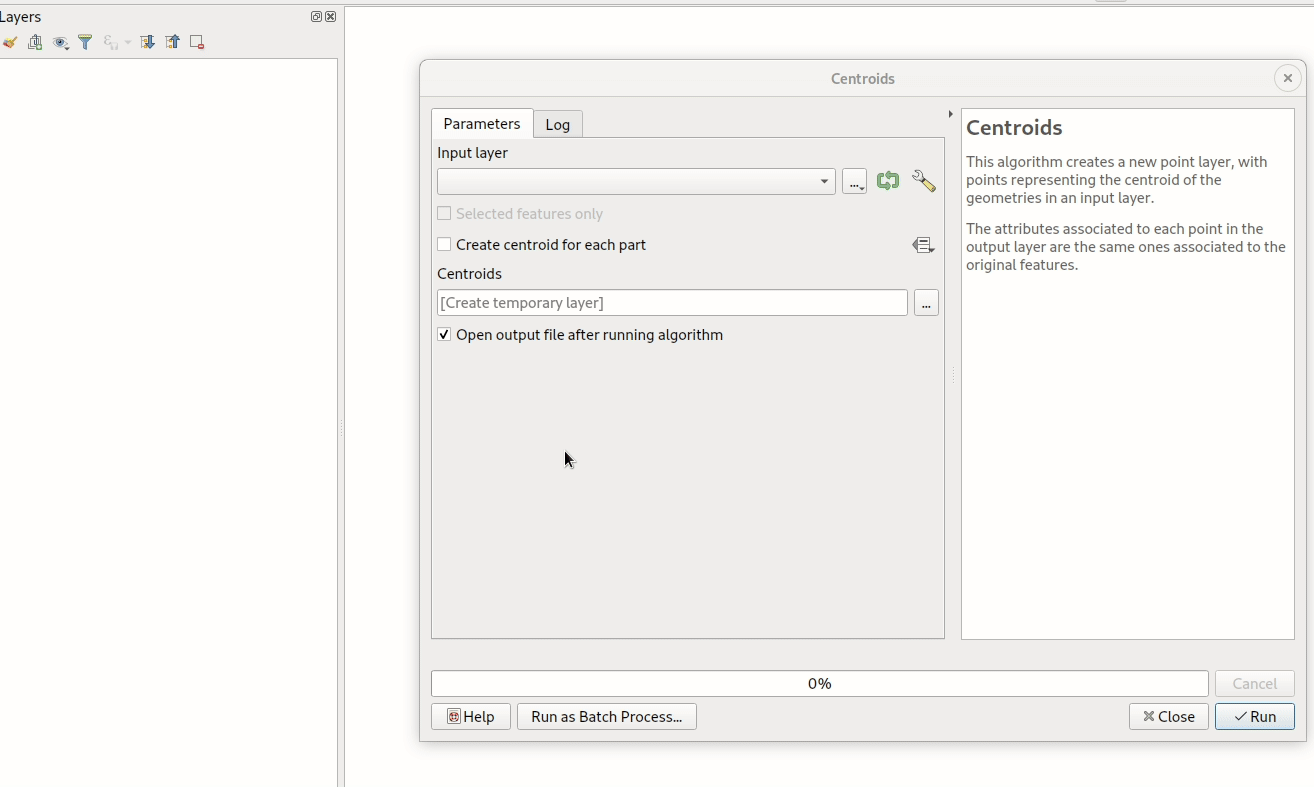Click the Centroids output browse button
The height and width of the screenshot is (787, 1314).
pyautogui.click(x=926, y=303)
